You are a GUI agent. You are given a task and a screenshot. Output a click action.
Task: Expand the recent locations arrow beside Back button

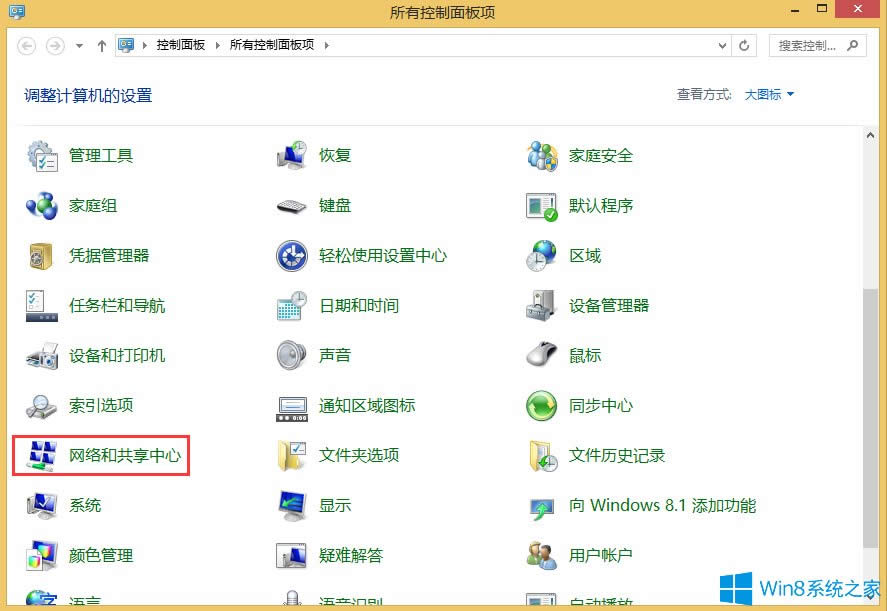pyautogui.click(x=78, y=45)
